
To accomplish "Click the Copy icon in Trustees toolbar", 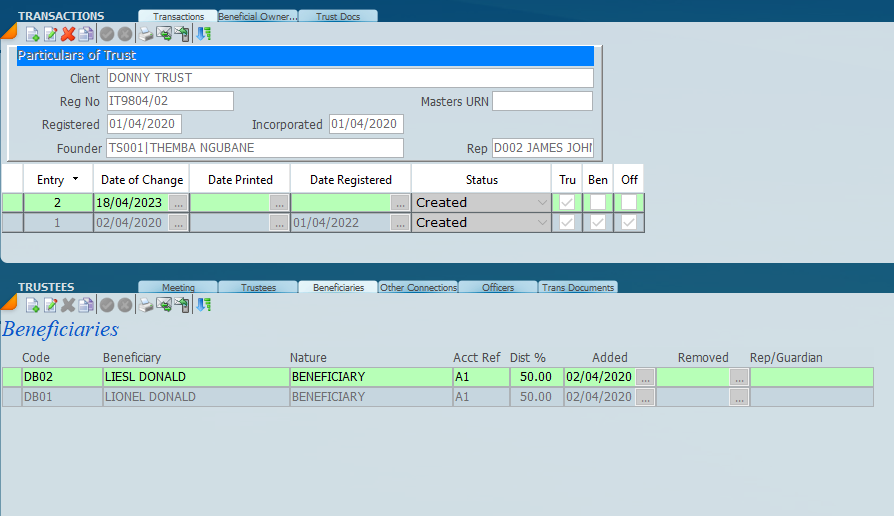I will click(86, 305).
